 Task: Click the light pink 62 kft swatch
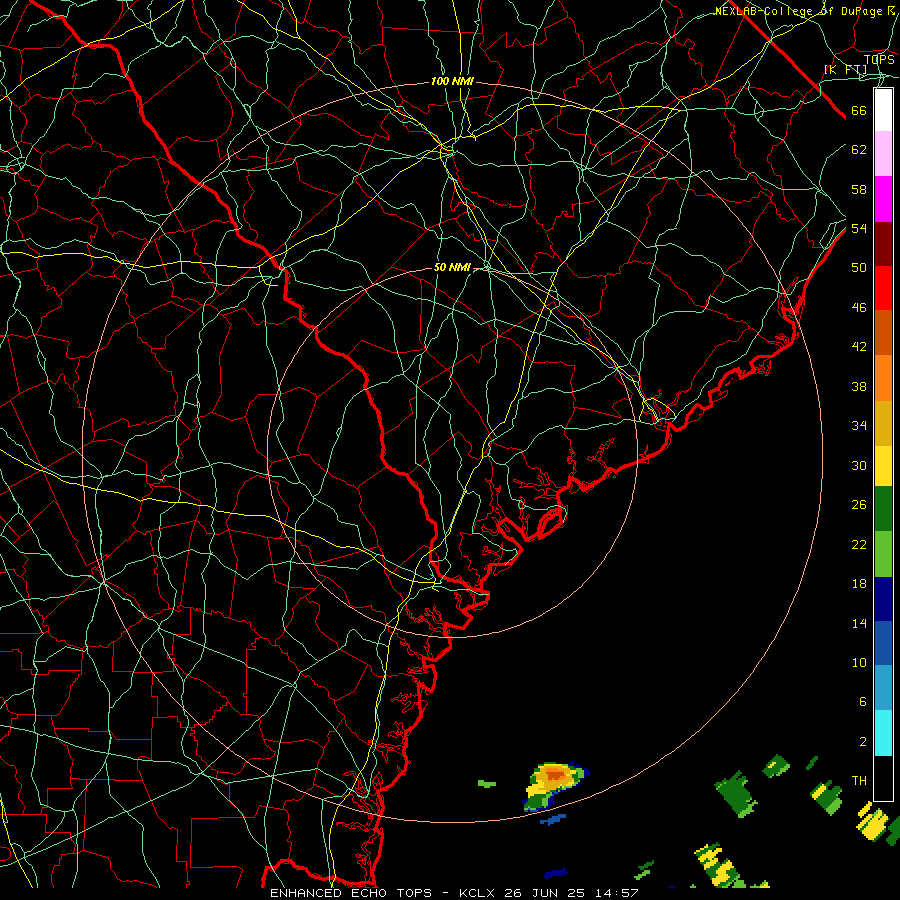[883, 154]
